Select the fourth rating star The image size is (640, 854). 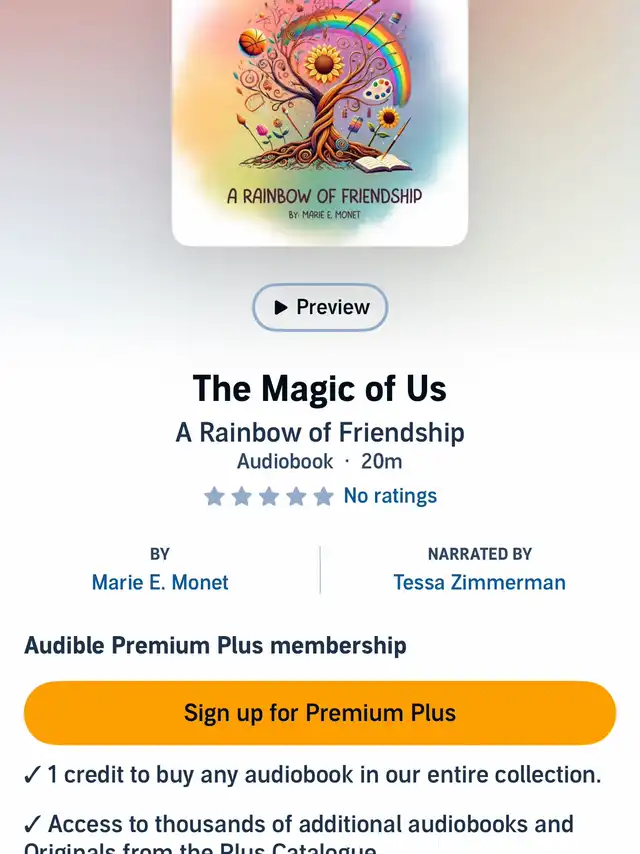296,496
